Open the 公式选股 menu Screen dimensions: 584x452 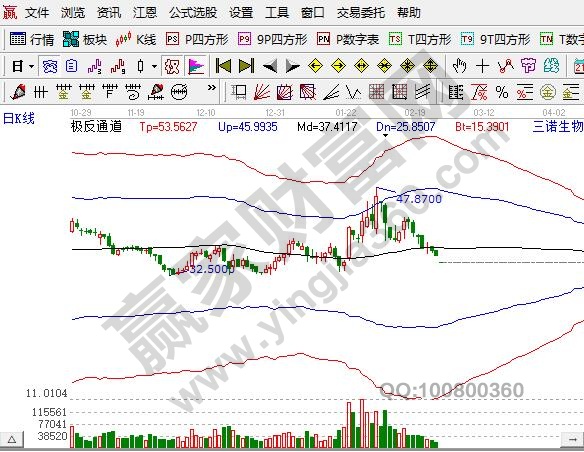193,13
